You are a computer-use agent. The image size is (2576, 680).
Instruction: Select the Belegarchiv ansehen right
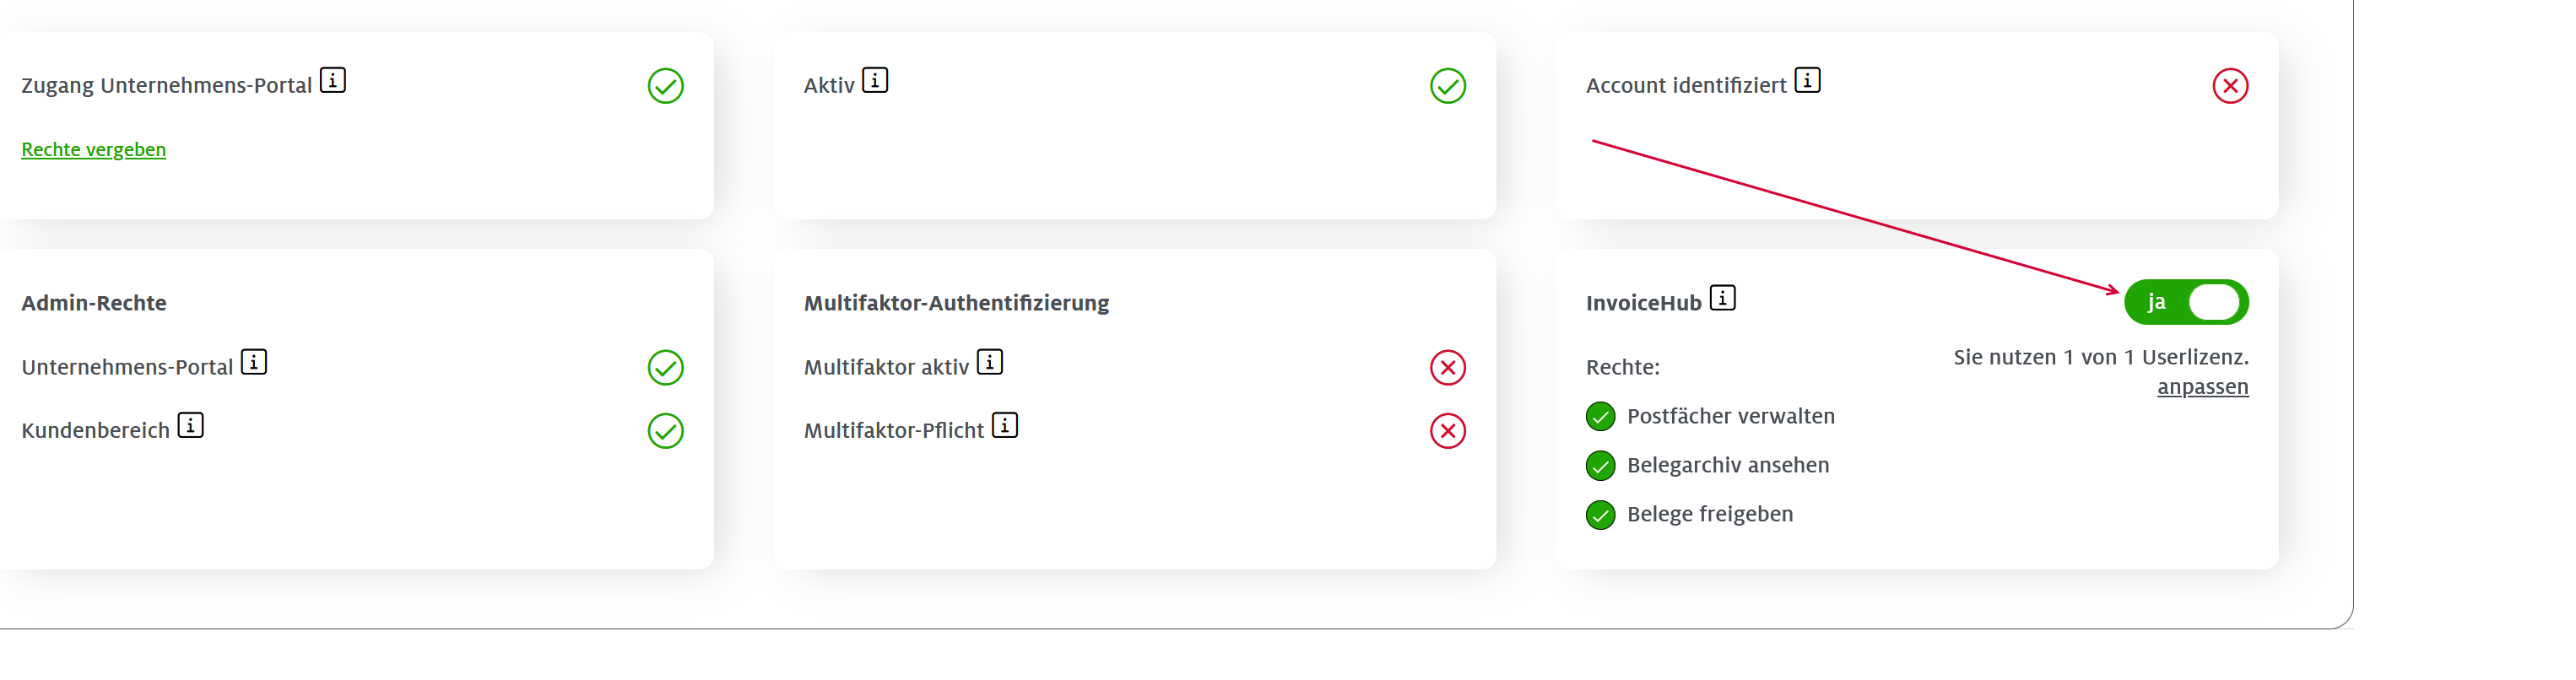click(1707, 465)
